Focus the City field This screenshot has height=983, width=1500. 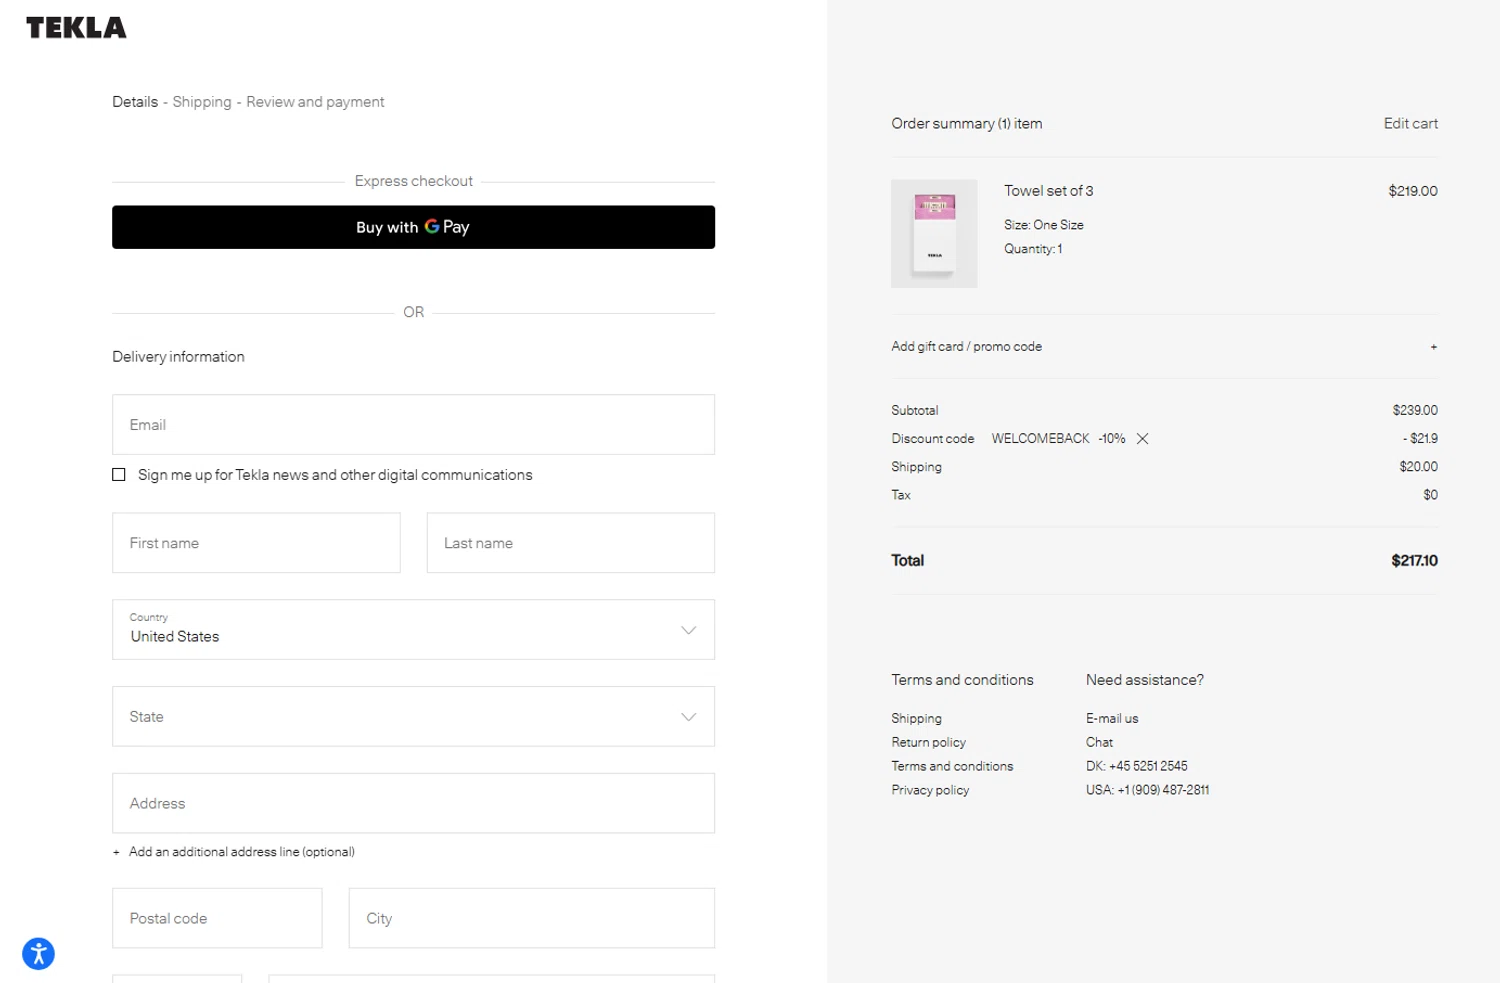[x=531, y=918]
